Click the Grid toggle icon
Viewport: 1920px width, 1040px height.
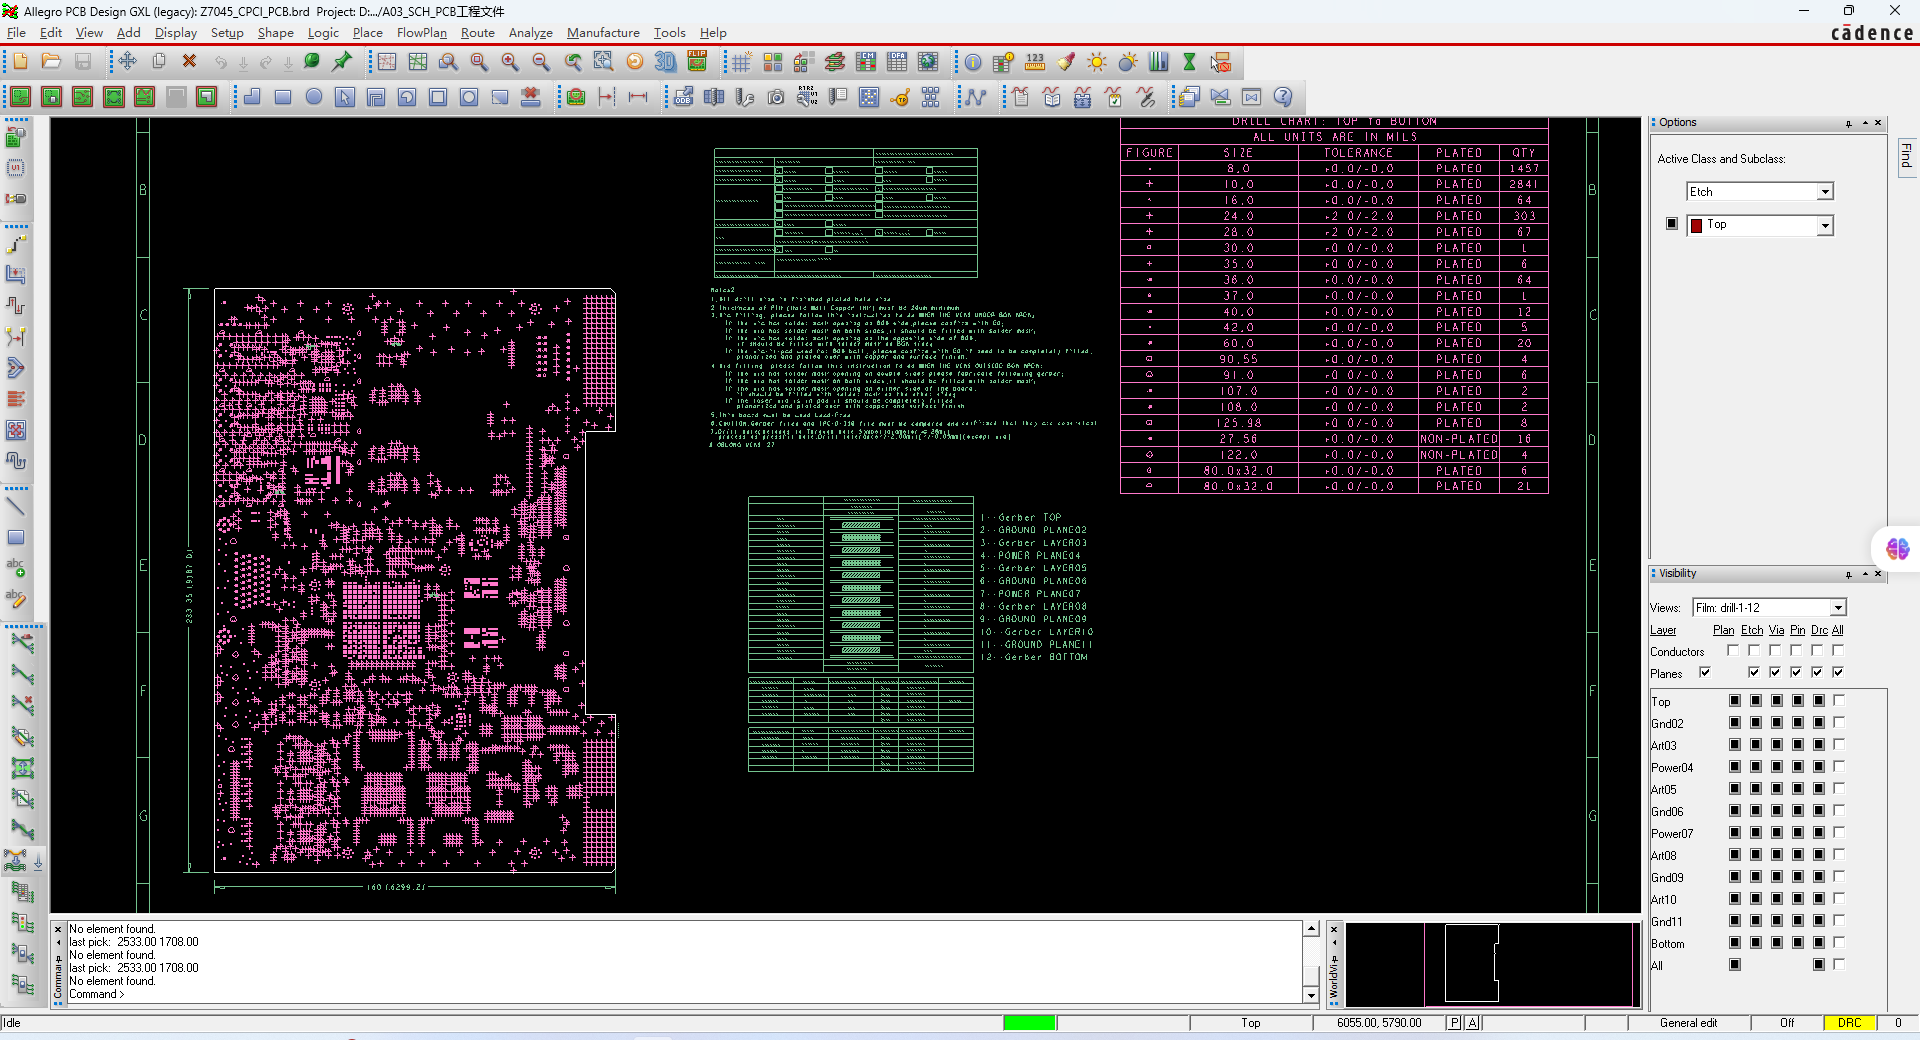(x=741, y=62)
